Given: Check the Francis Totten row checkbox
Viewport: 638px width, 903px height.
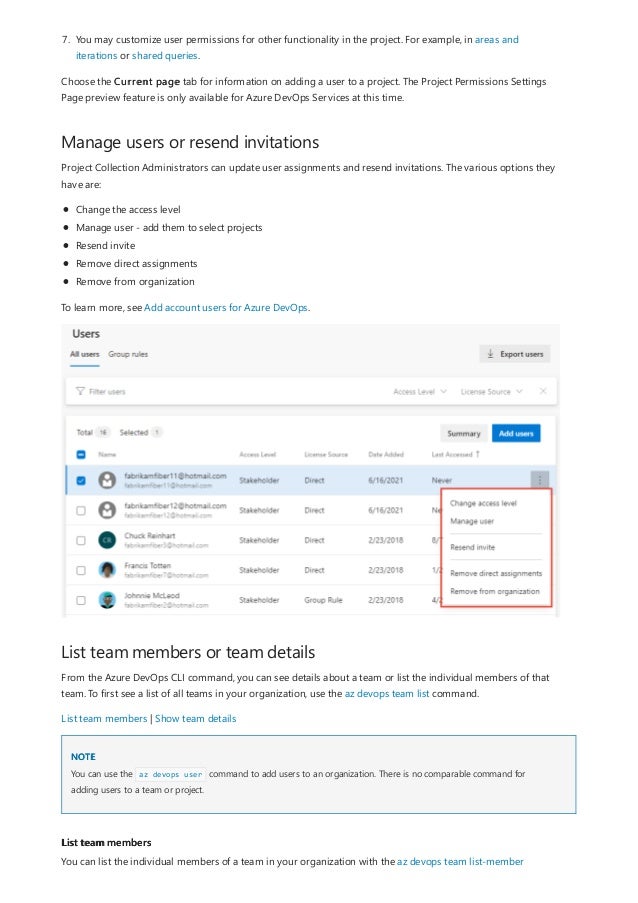Looking at the screenshot, I should point(81,570).
